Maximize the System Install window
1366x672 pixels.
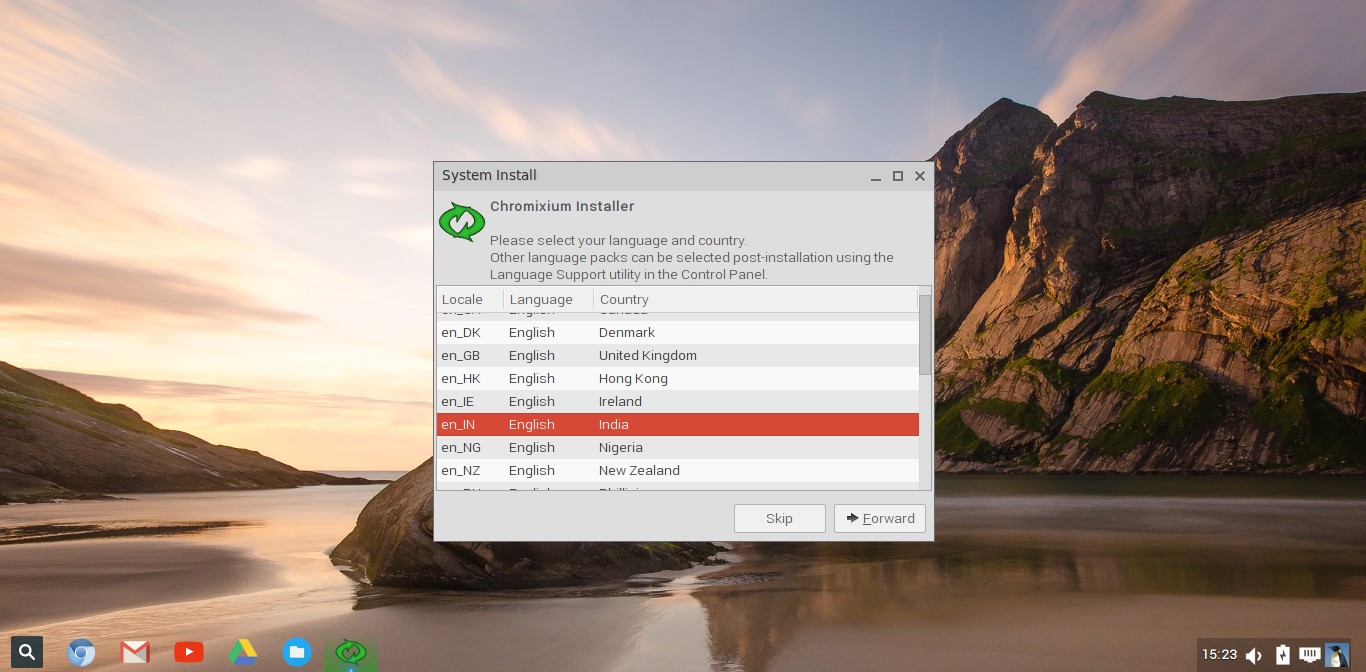[x=898, y=176]
